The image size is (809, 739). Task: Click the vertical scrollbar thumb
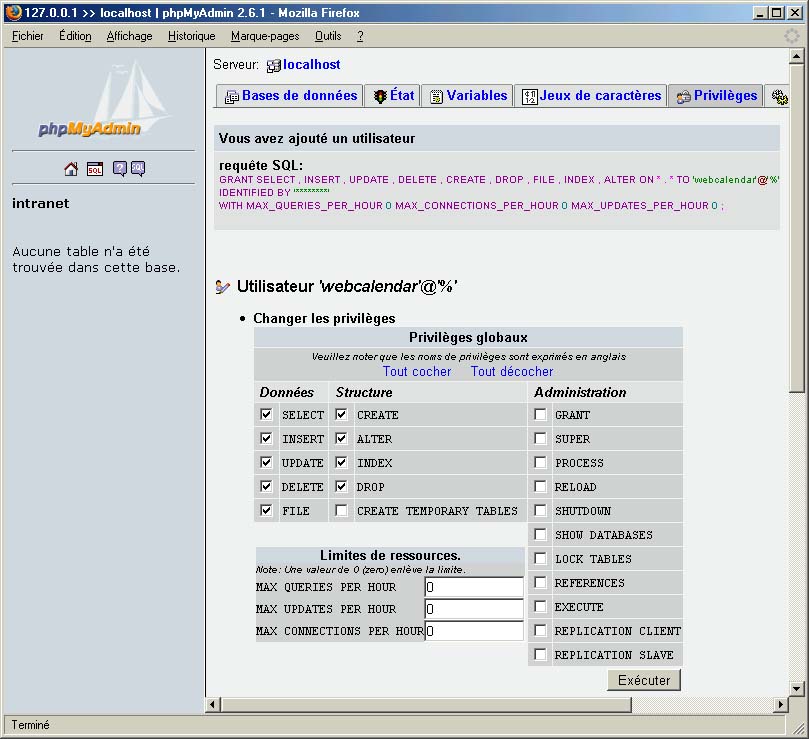[796, 228]
